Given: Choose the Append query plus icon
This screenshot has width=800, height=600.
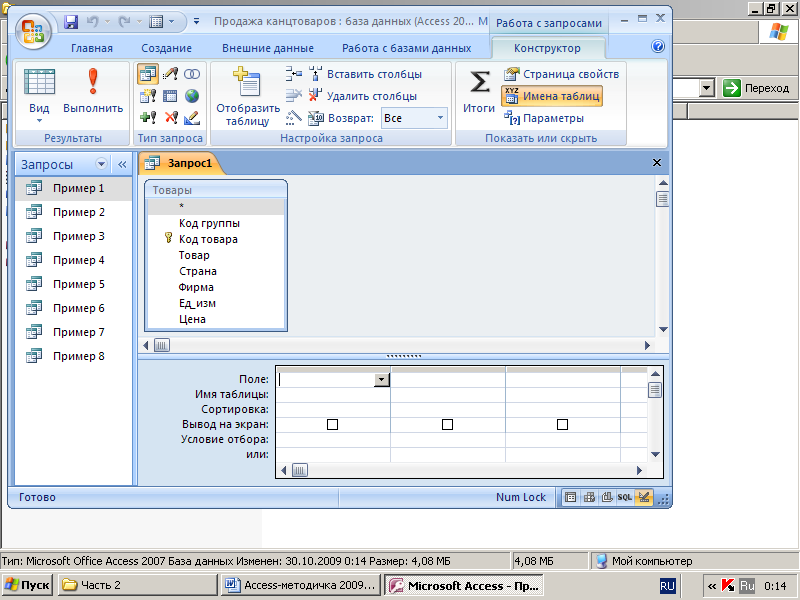Looking at the screenshot, I should click(148, 118).
